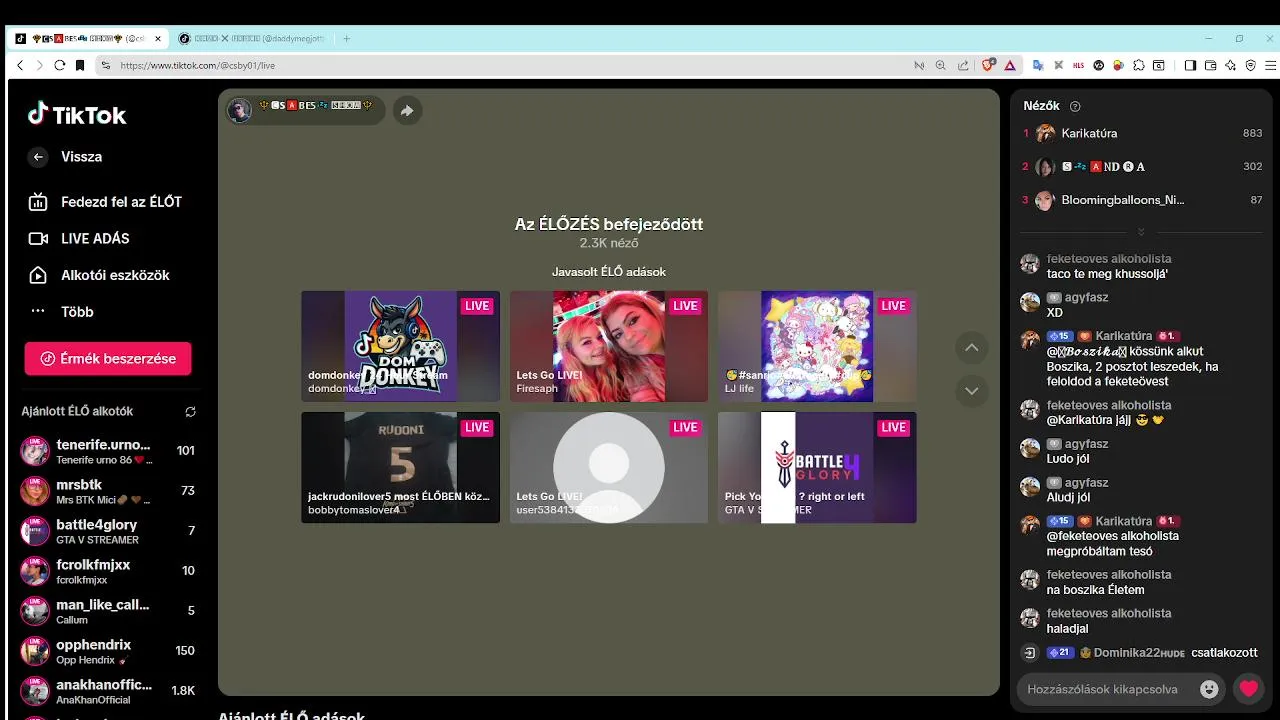Open the Firesaph live thumbnail
This screenshot has height=720, width=1280.
pos(609,346)
